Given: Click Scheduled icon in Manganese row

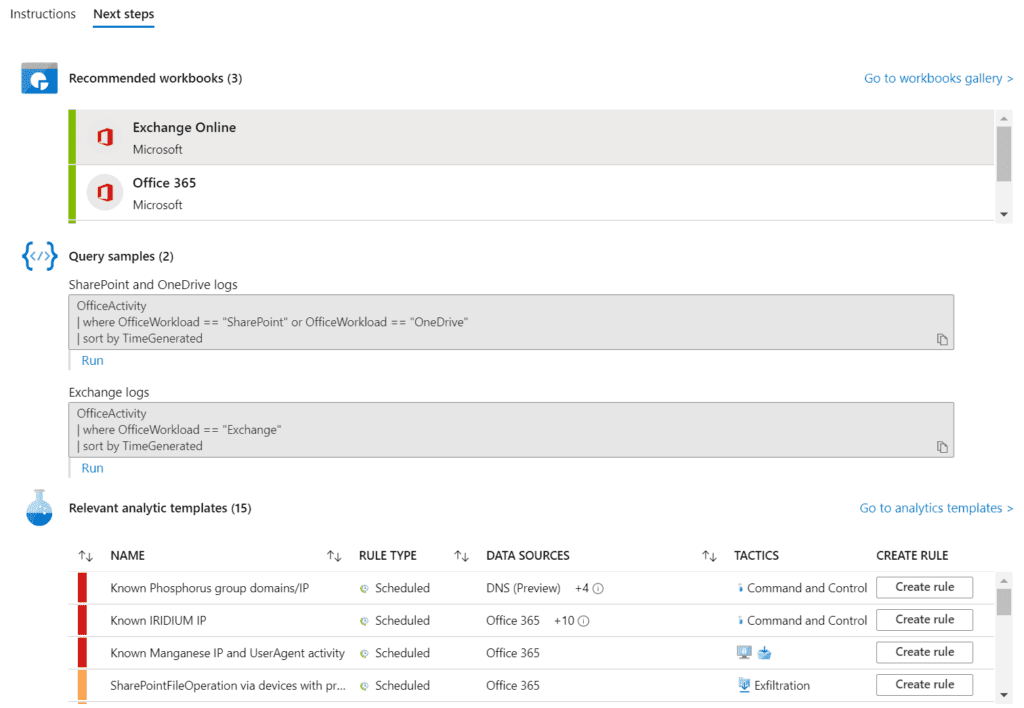Looking at the screenshot, I should click(x=364, y=654).
